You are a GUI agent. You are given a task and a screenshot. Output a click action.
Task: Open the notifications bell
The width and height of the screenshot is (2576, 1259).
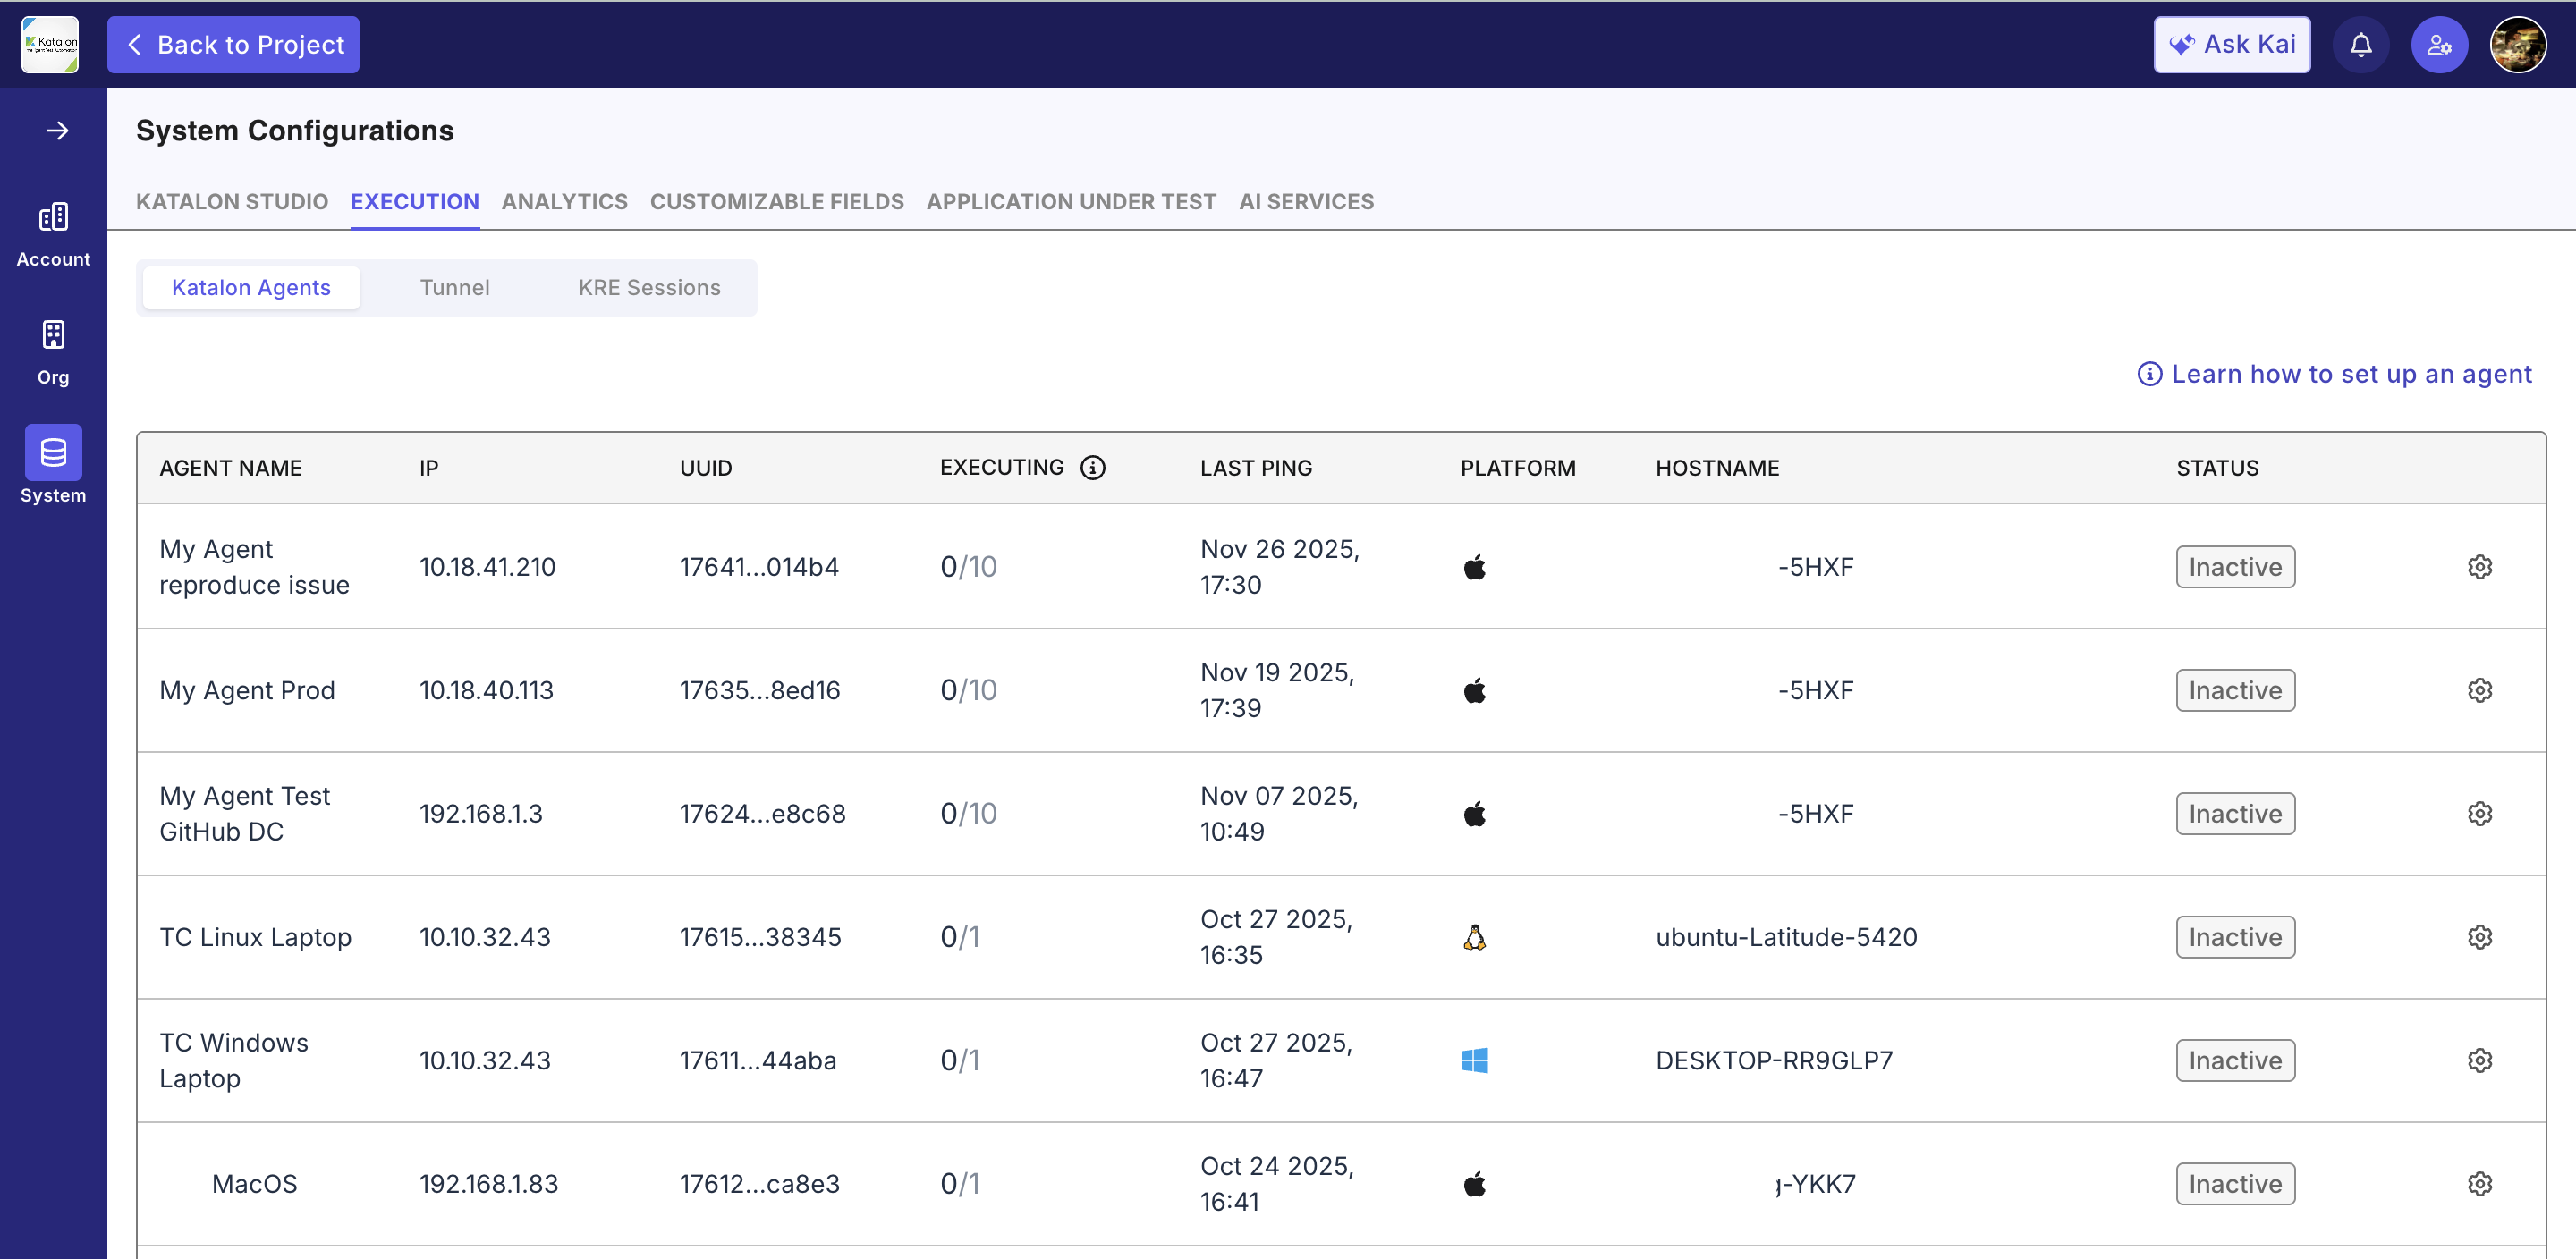(2361, 44)
